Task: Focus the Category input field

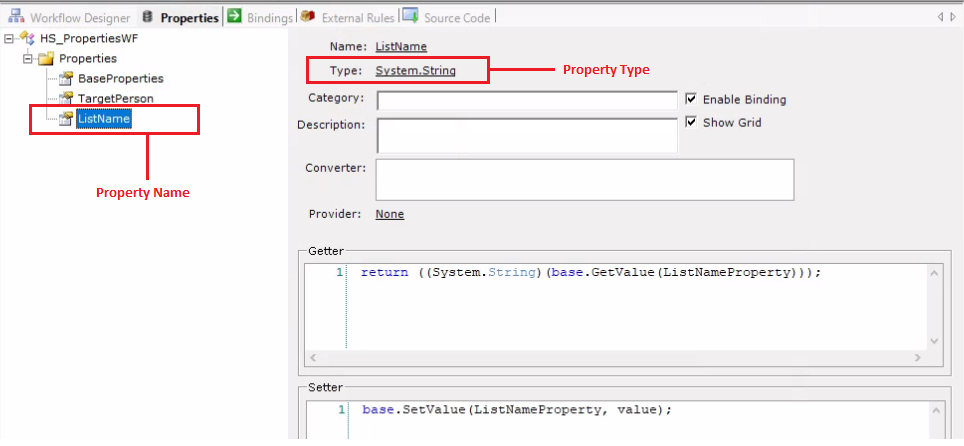Action: point(527,100)
